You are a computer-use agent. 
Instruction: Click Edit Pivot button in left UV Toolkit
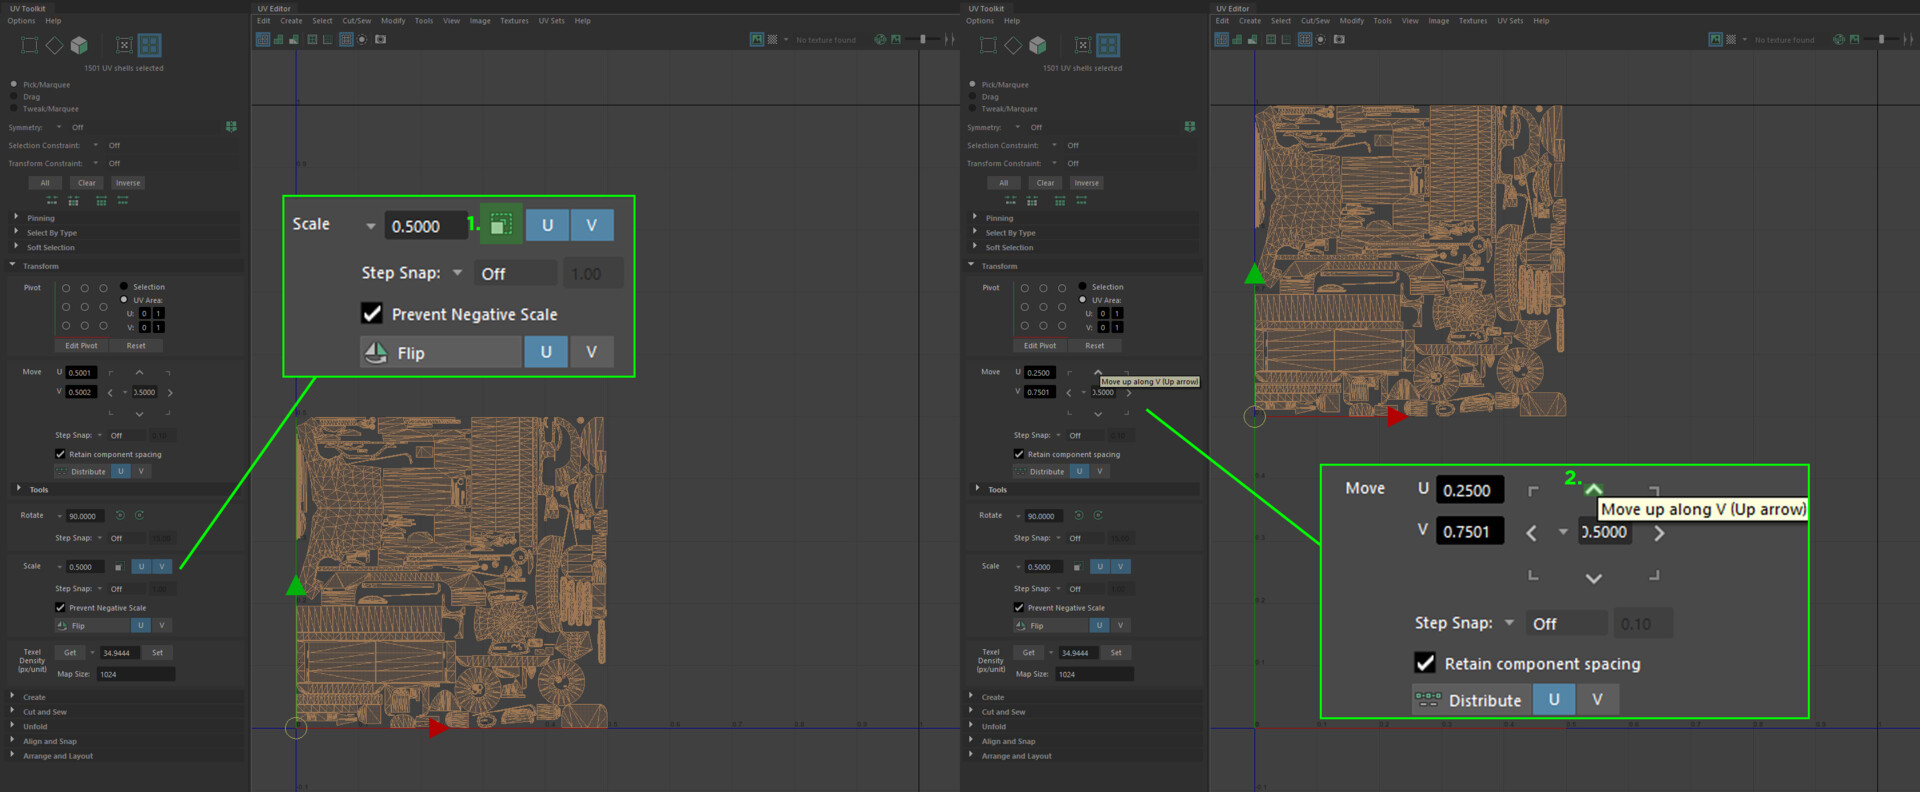81,346
